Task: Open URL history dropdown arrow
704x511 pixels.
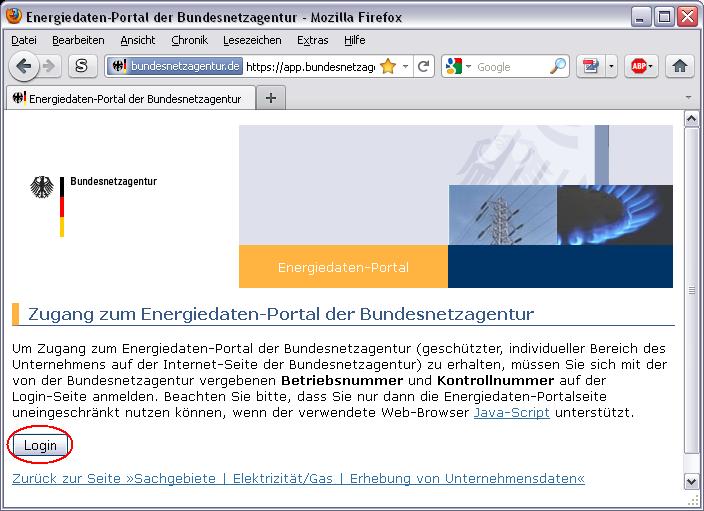Action: pos(405,66)
